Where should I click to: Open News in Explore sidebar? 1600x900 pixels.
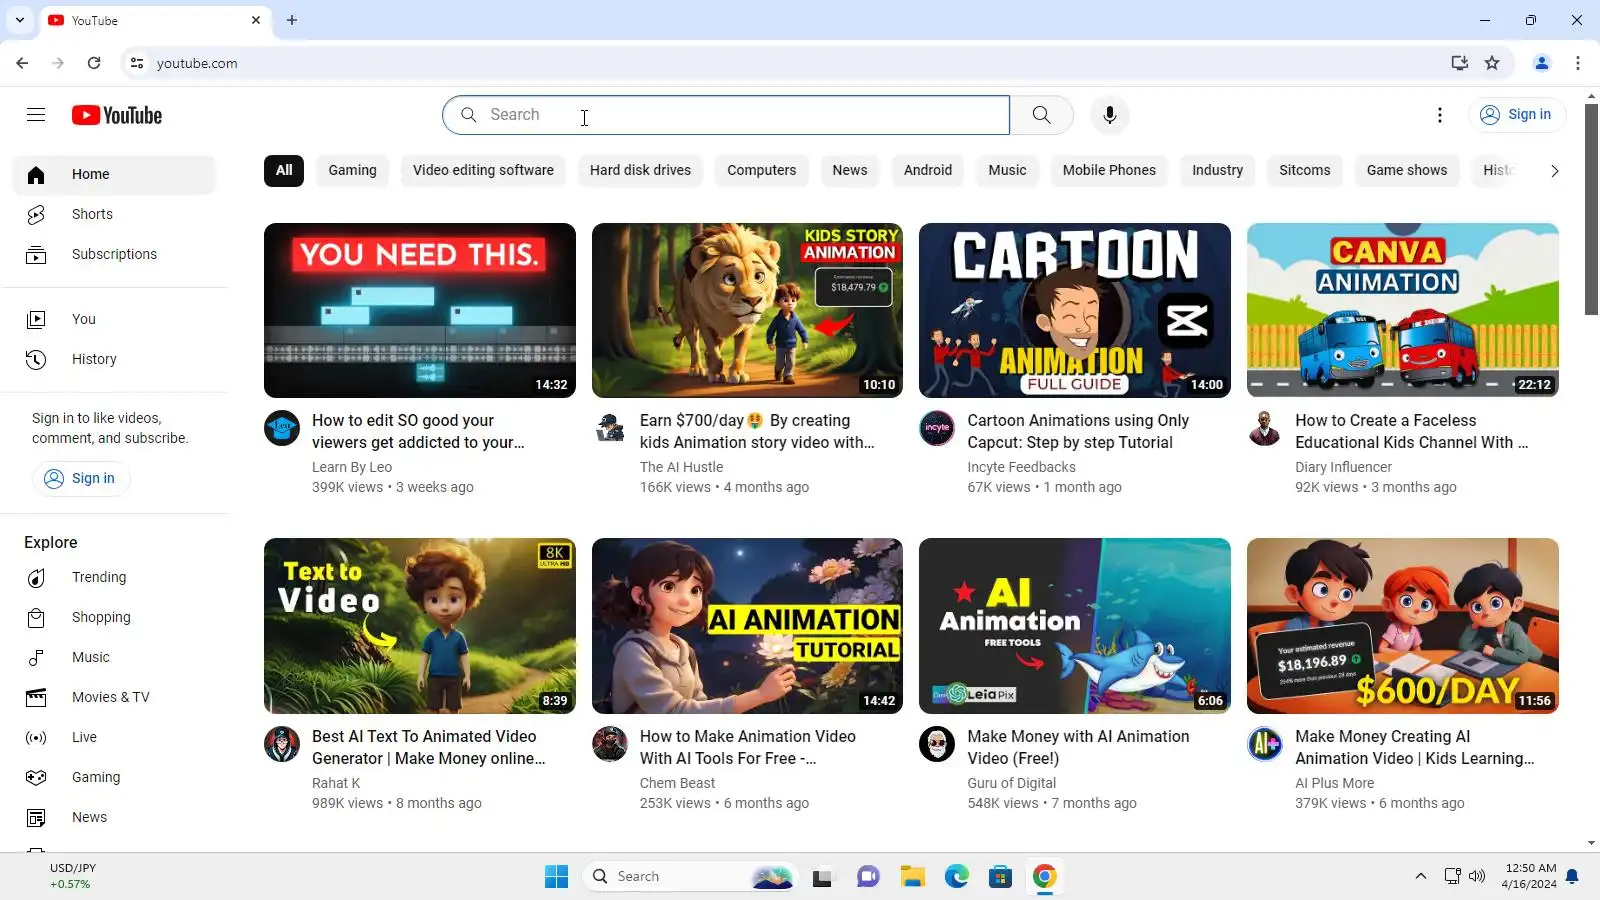[x=114, y=817]
